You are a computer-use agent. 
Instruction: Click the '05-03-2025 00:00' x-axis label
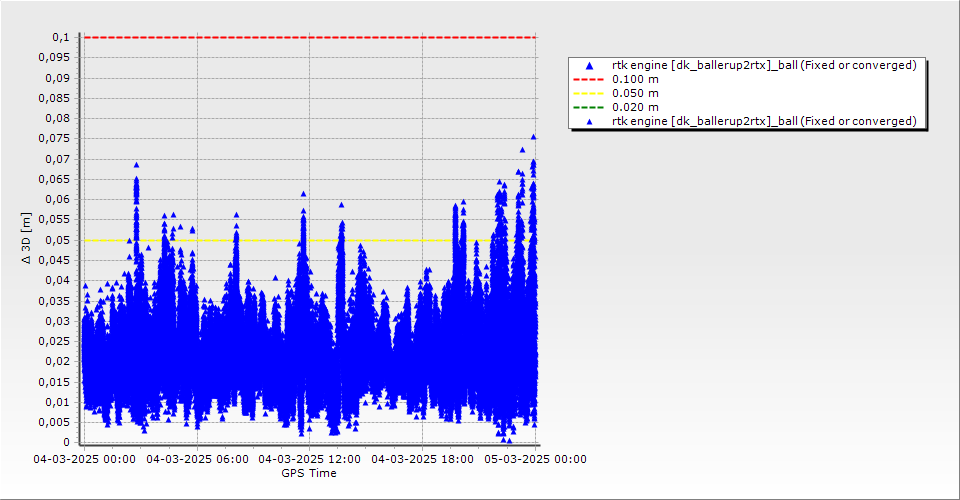535,459
